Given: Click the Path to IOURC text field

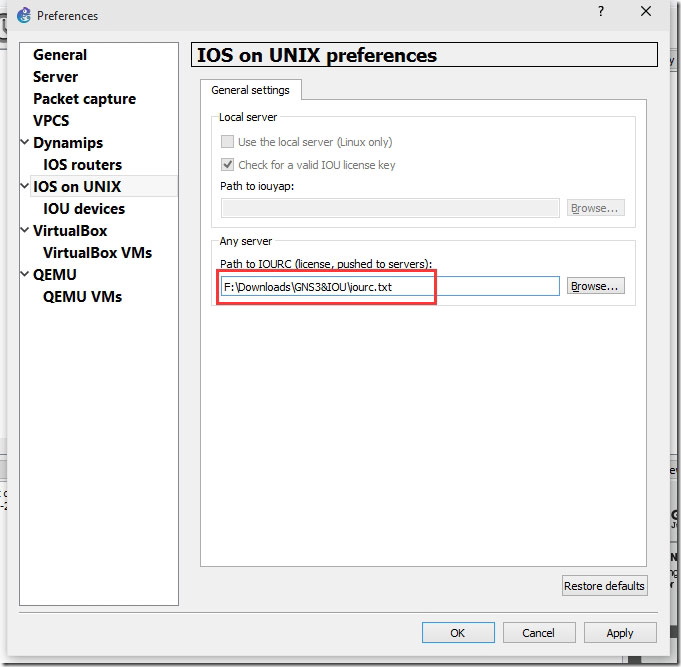Looking at the screenshot, I should click(390, 286).
